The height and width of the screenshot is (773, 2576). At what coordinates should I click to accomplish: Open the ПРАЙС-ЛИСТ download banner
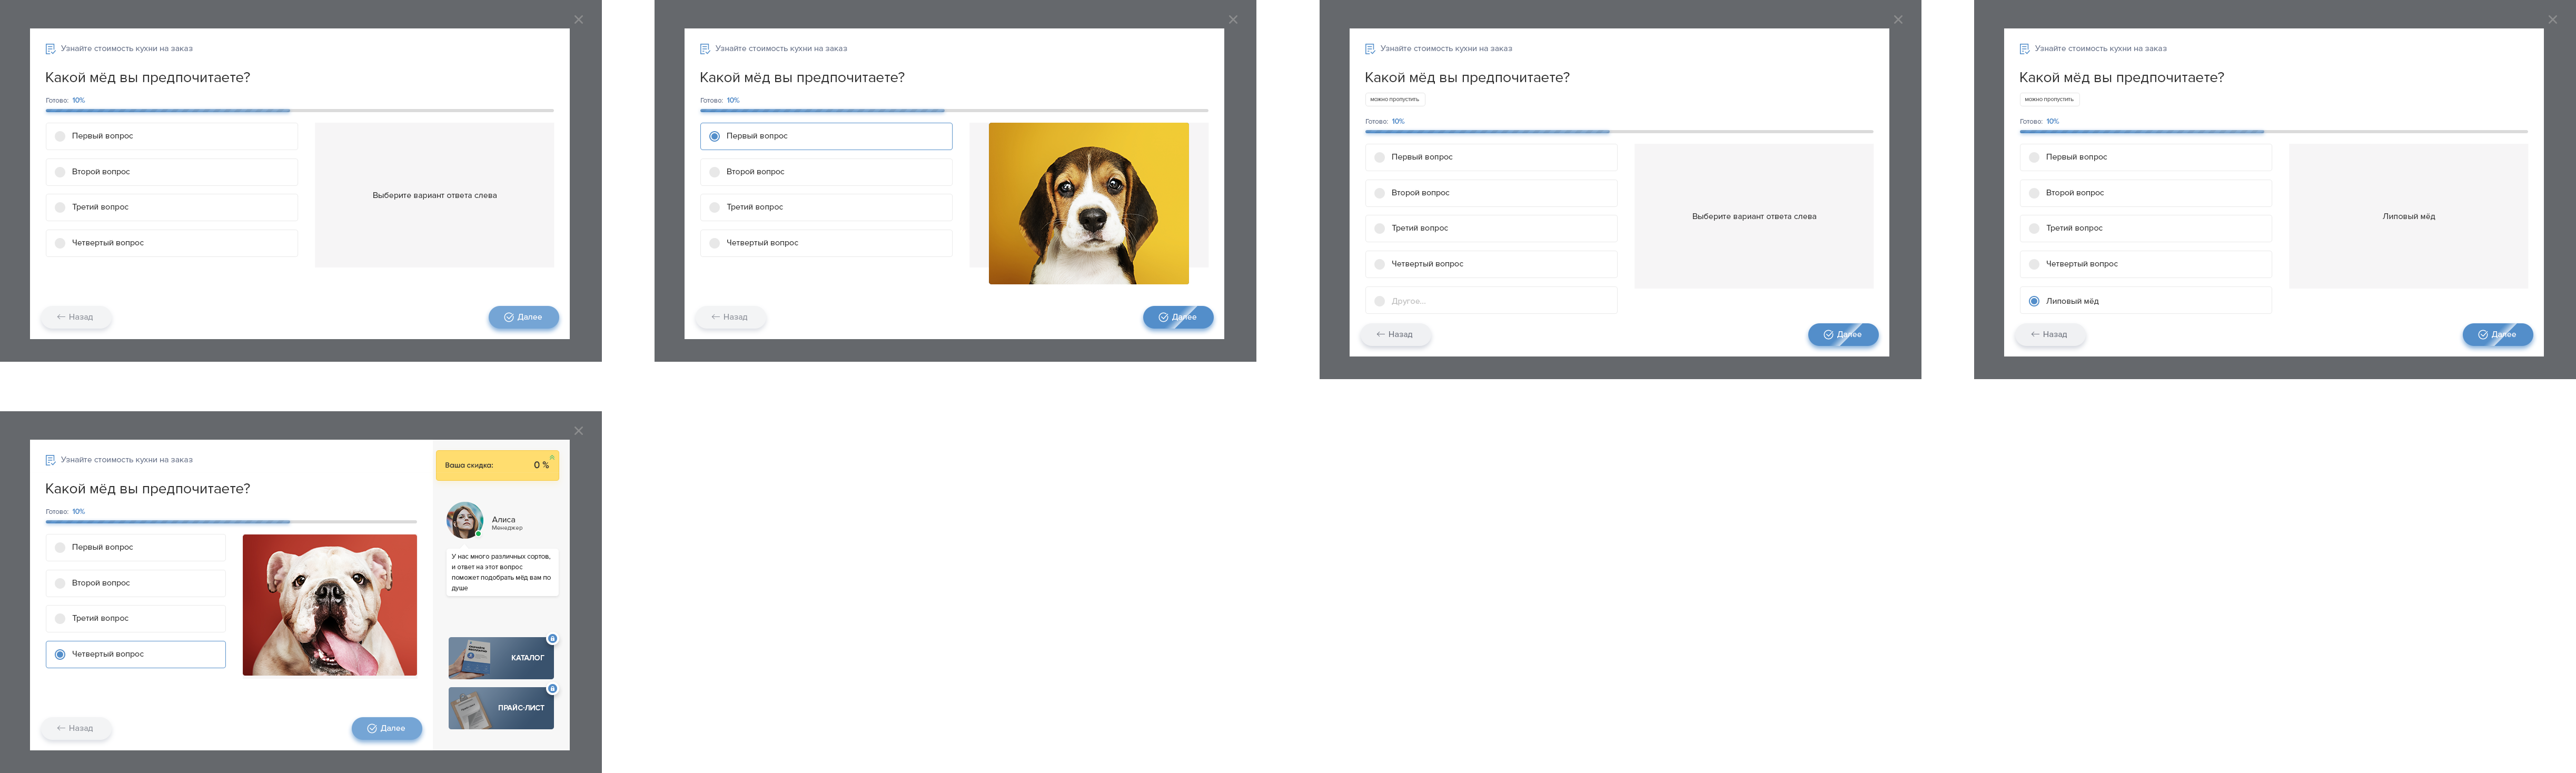pos(500,708)
